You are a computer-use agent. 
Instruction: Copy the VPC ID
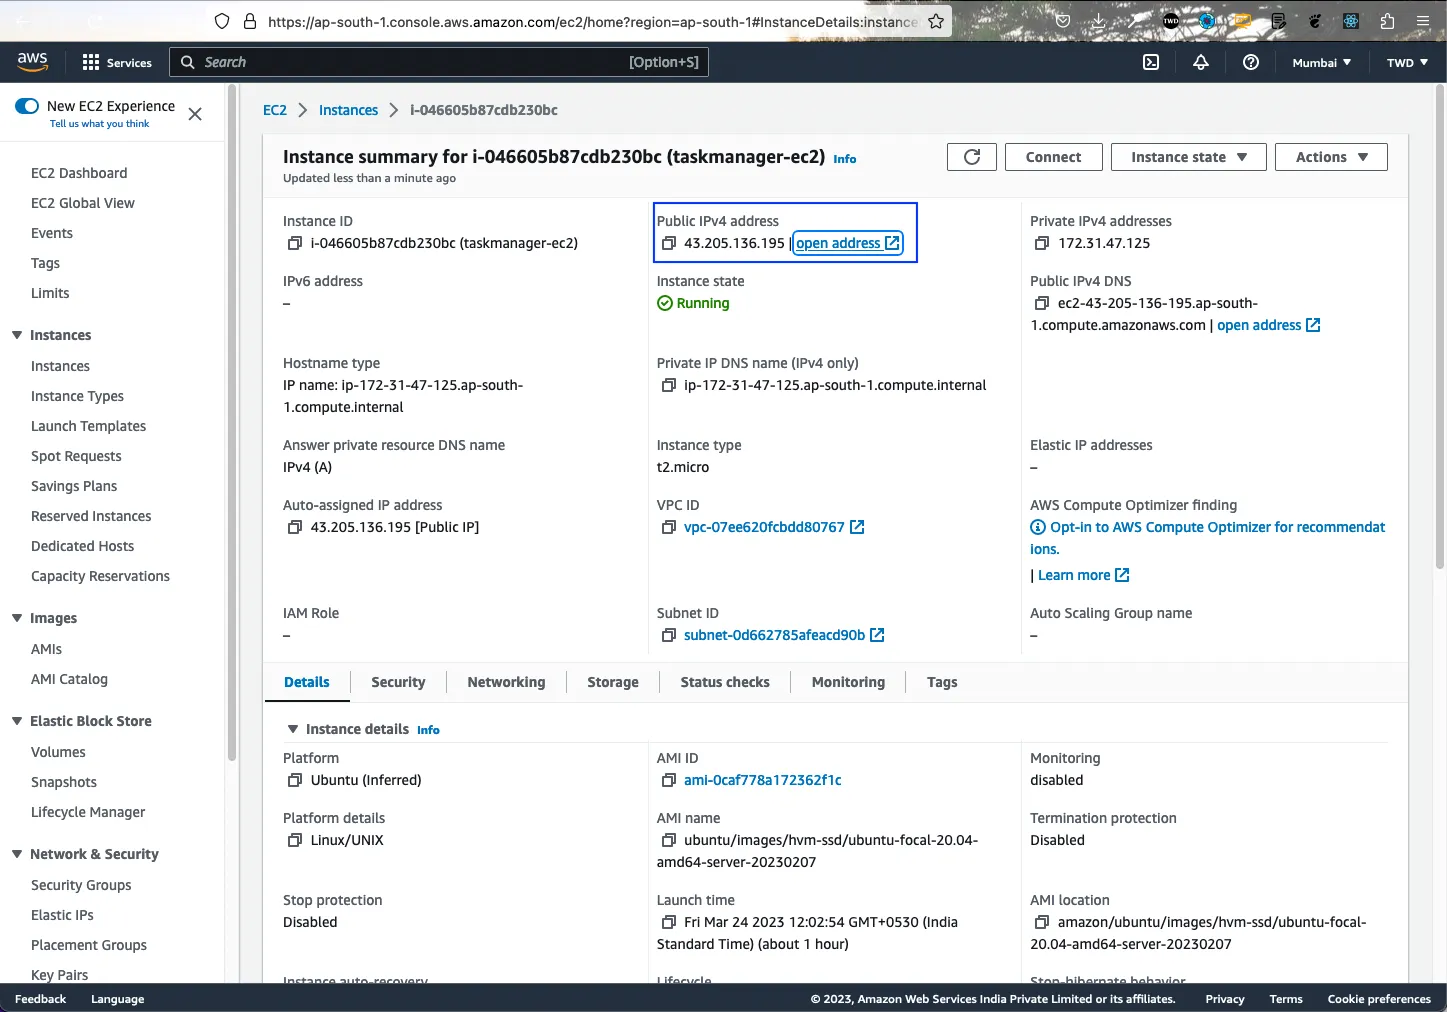point(669,527)
